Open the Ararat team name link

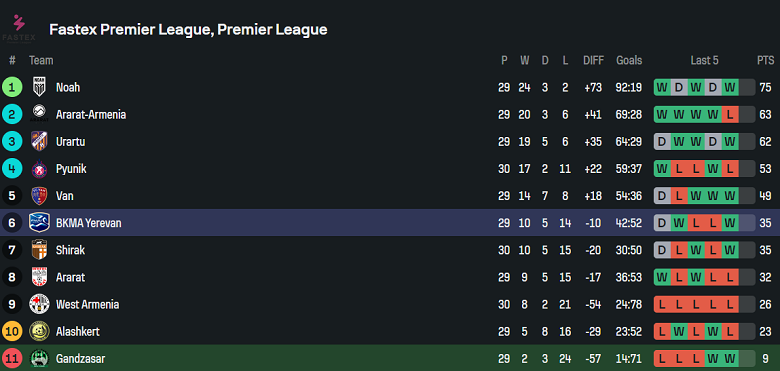point(71,277)
